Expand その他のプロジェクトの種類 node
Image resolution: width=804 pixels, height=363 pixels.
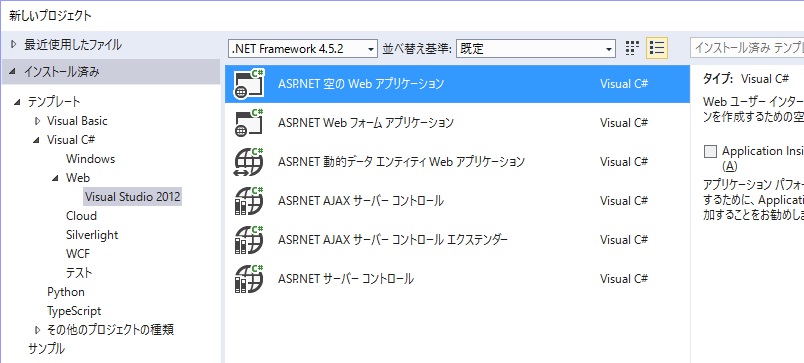(x=37, y=330)
